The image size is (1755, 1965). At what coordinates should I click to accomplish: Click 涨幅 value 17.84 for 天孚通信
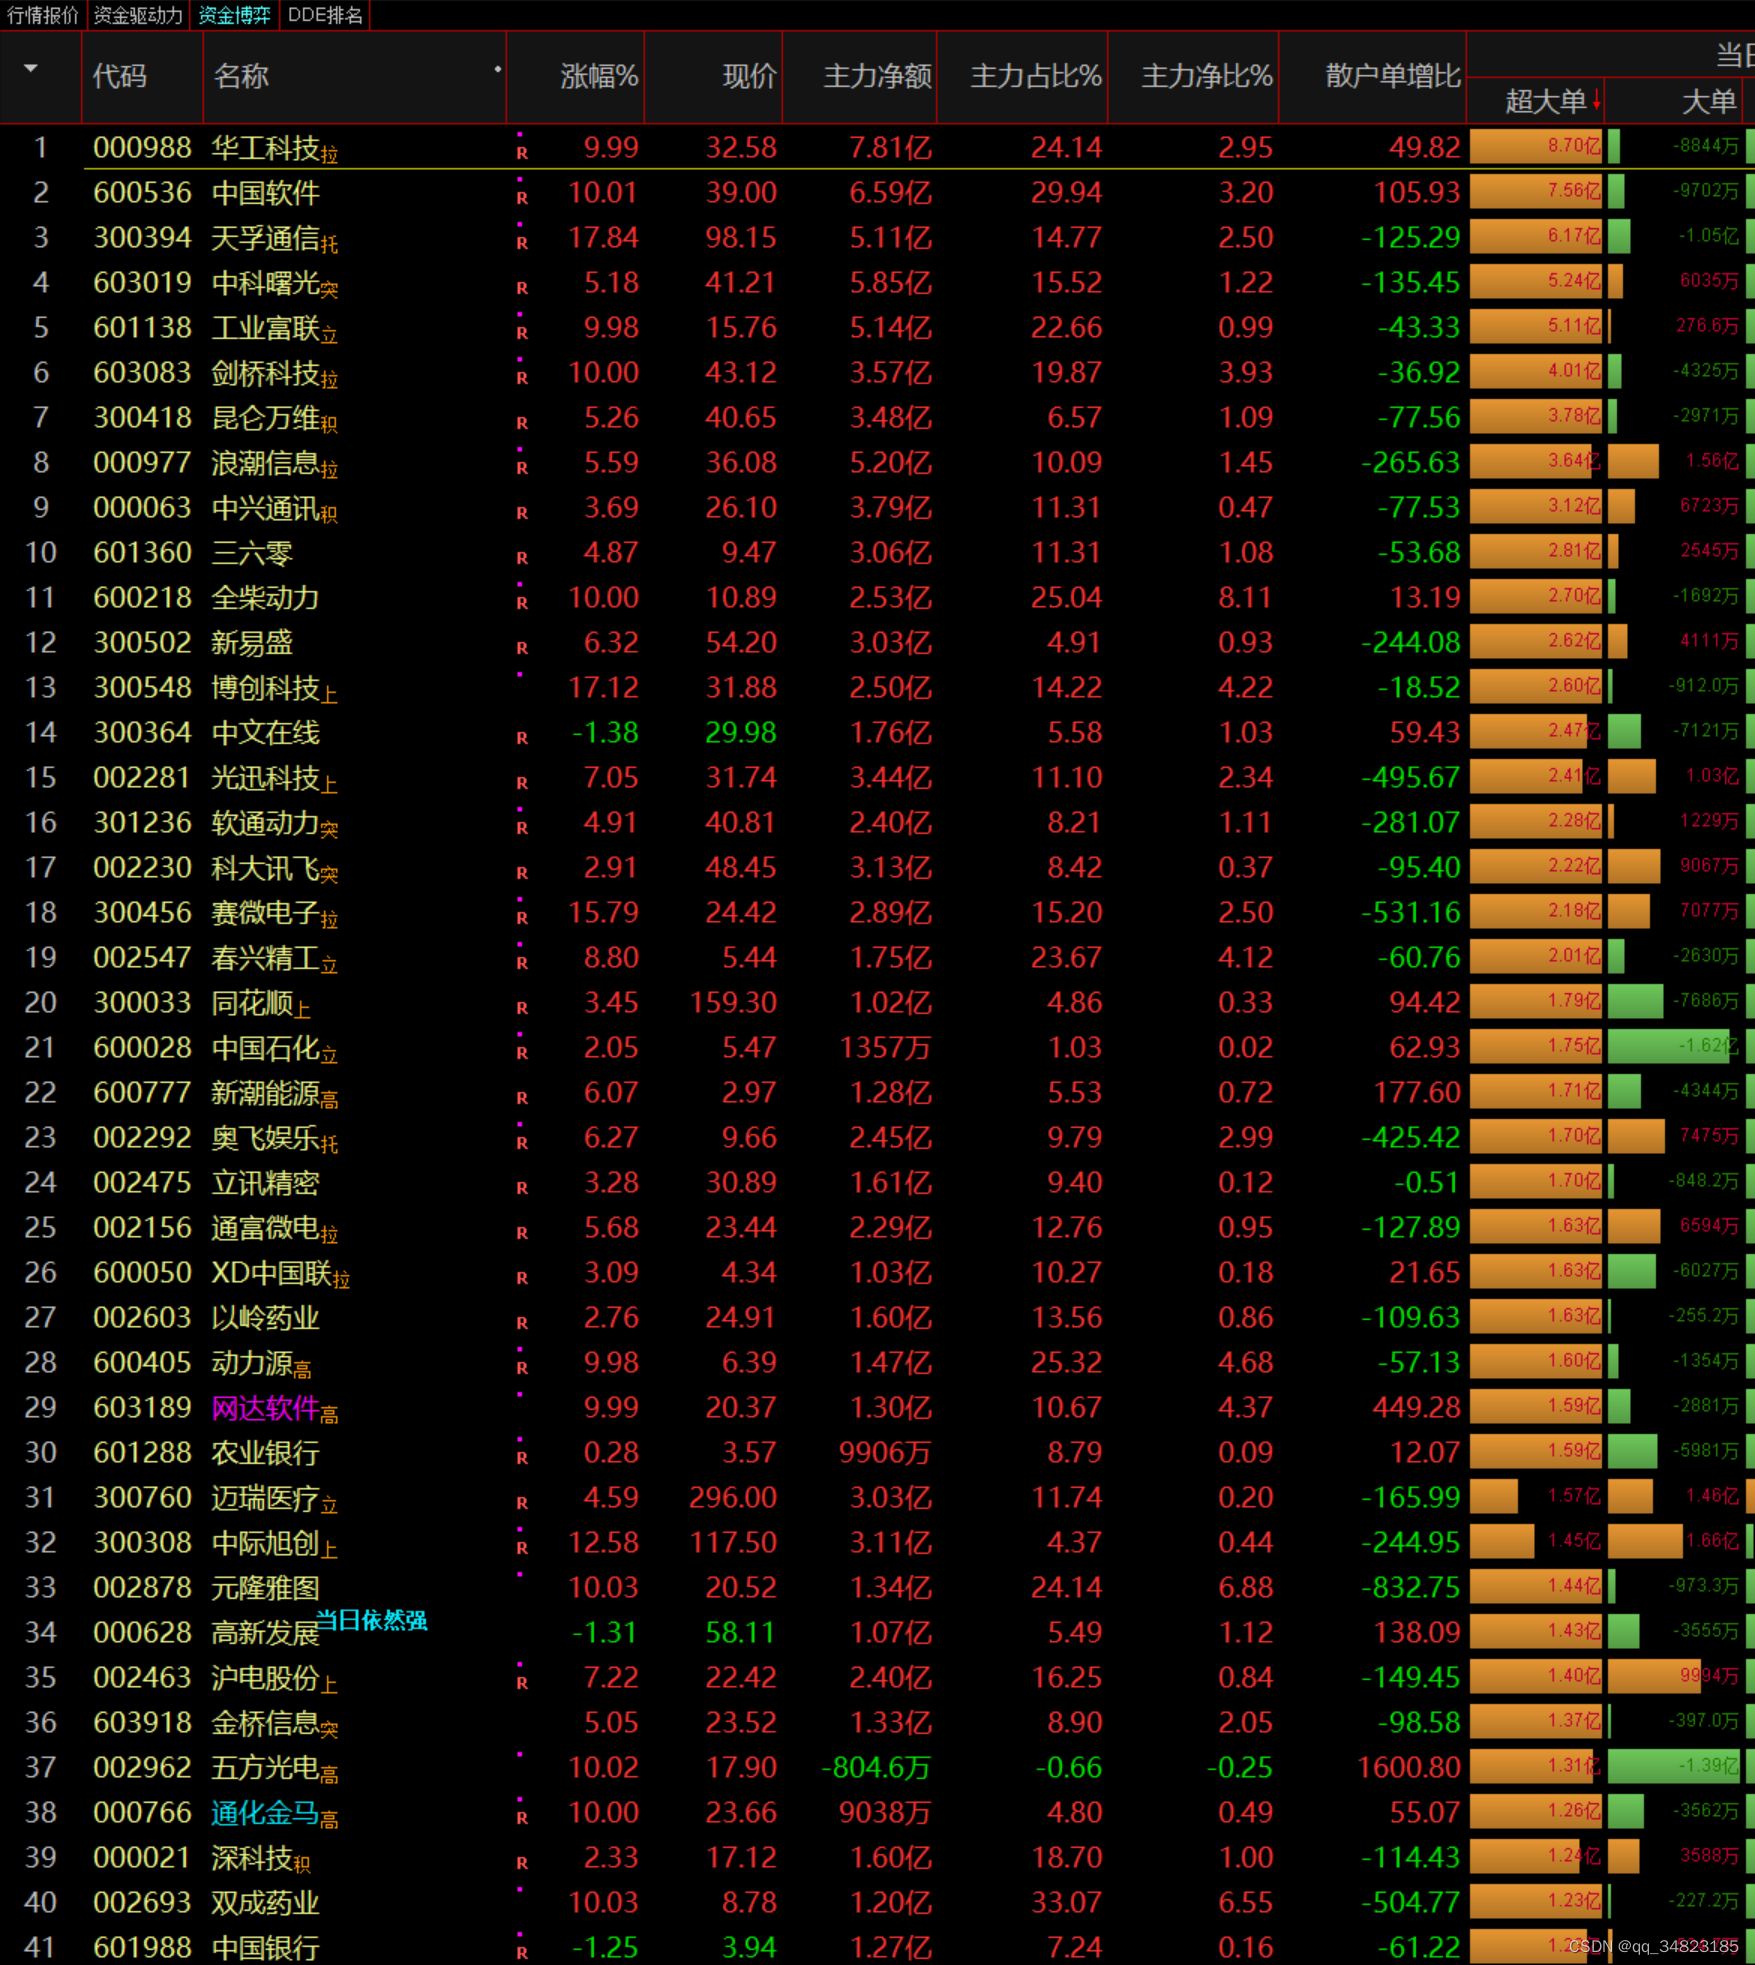(603, 238)
